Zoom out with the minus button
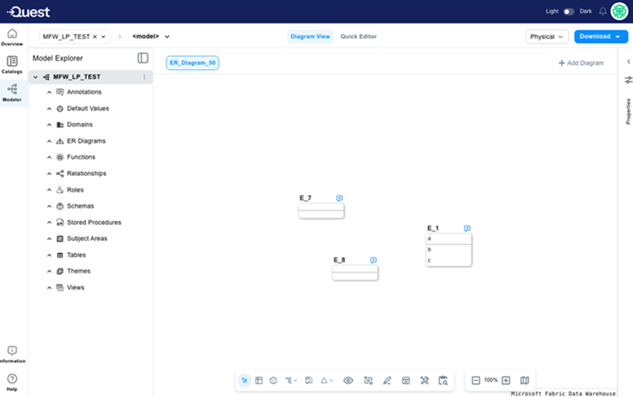The height and width of the screenshot is (397, 633). tap(476, 380)
